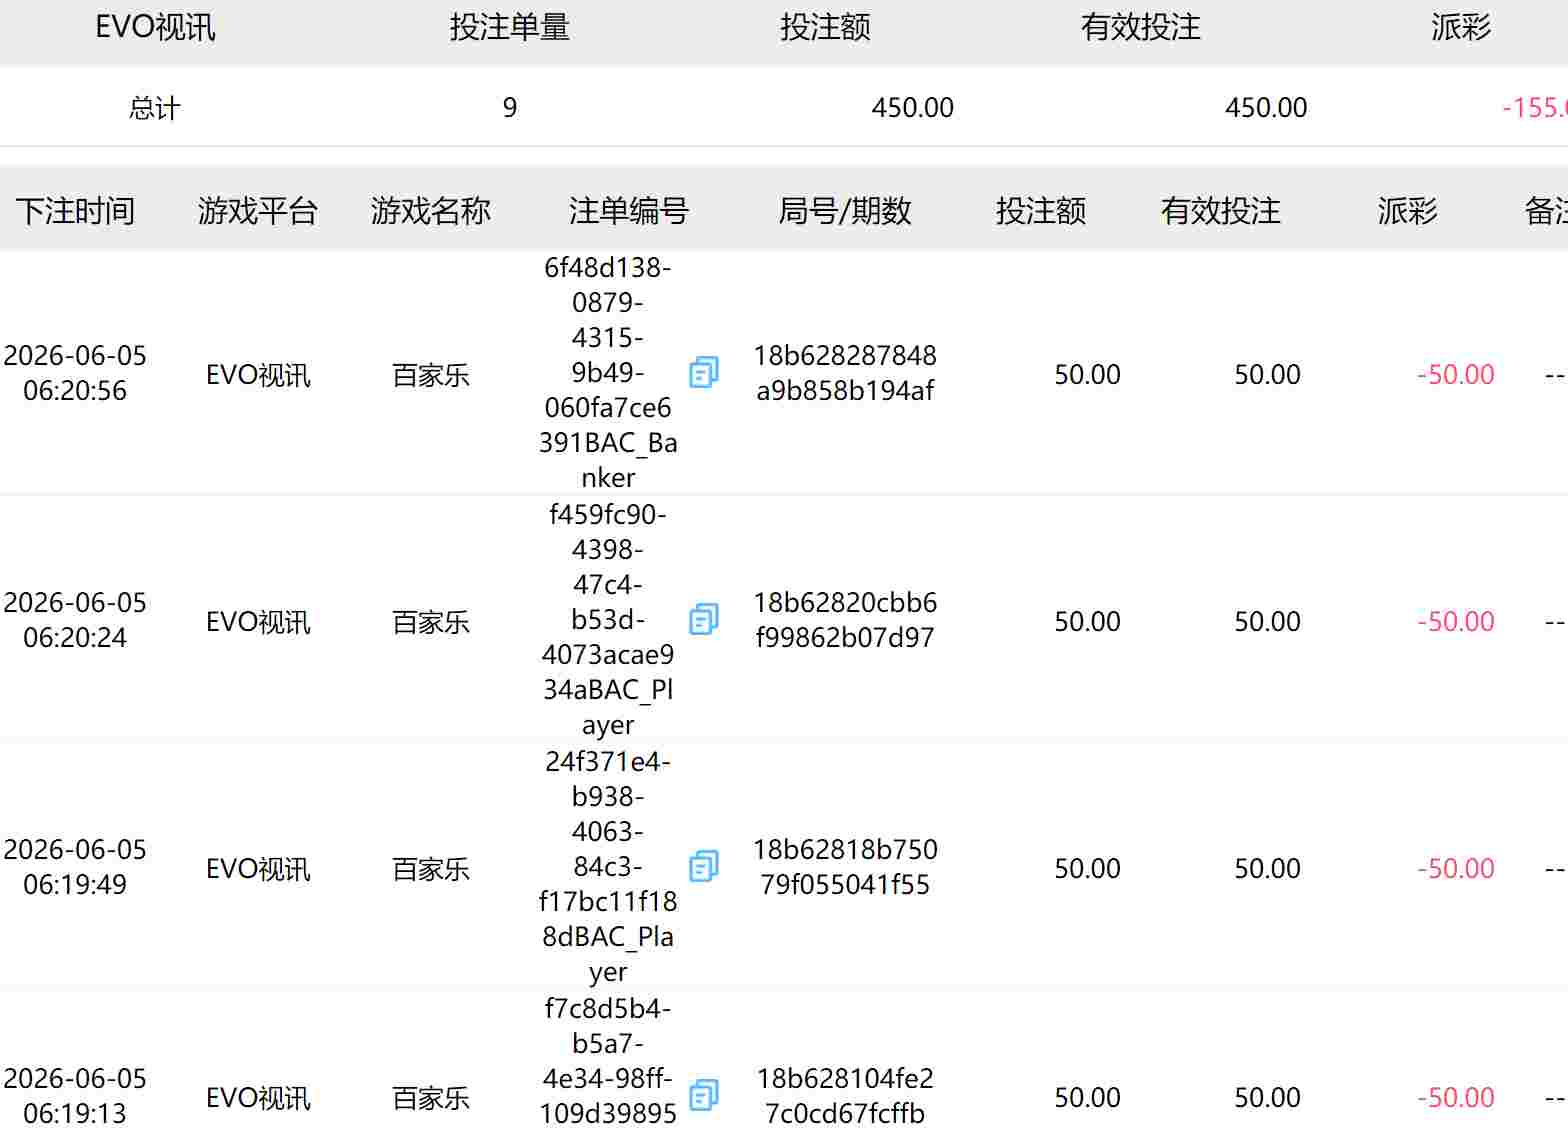Select payout -50.00 in 06:20:24 row
The height and width of the screenshot is (1128, 1568).
[1456, 622]
